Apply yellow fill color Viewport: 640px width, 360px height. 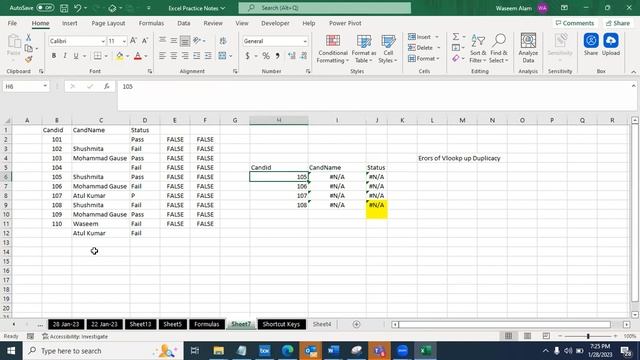click(120, 56)
